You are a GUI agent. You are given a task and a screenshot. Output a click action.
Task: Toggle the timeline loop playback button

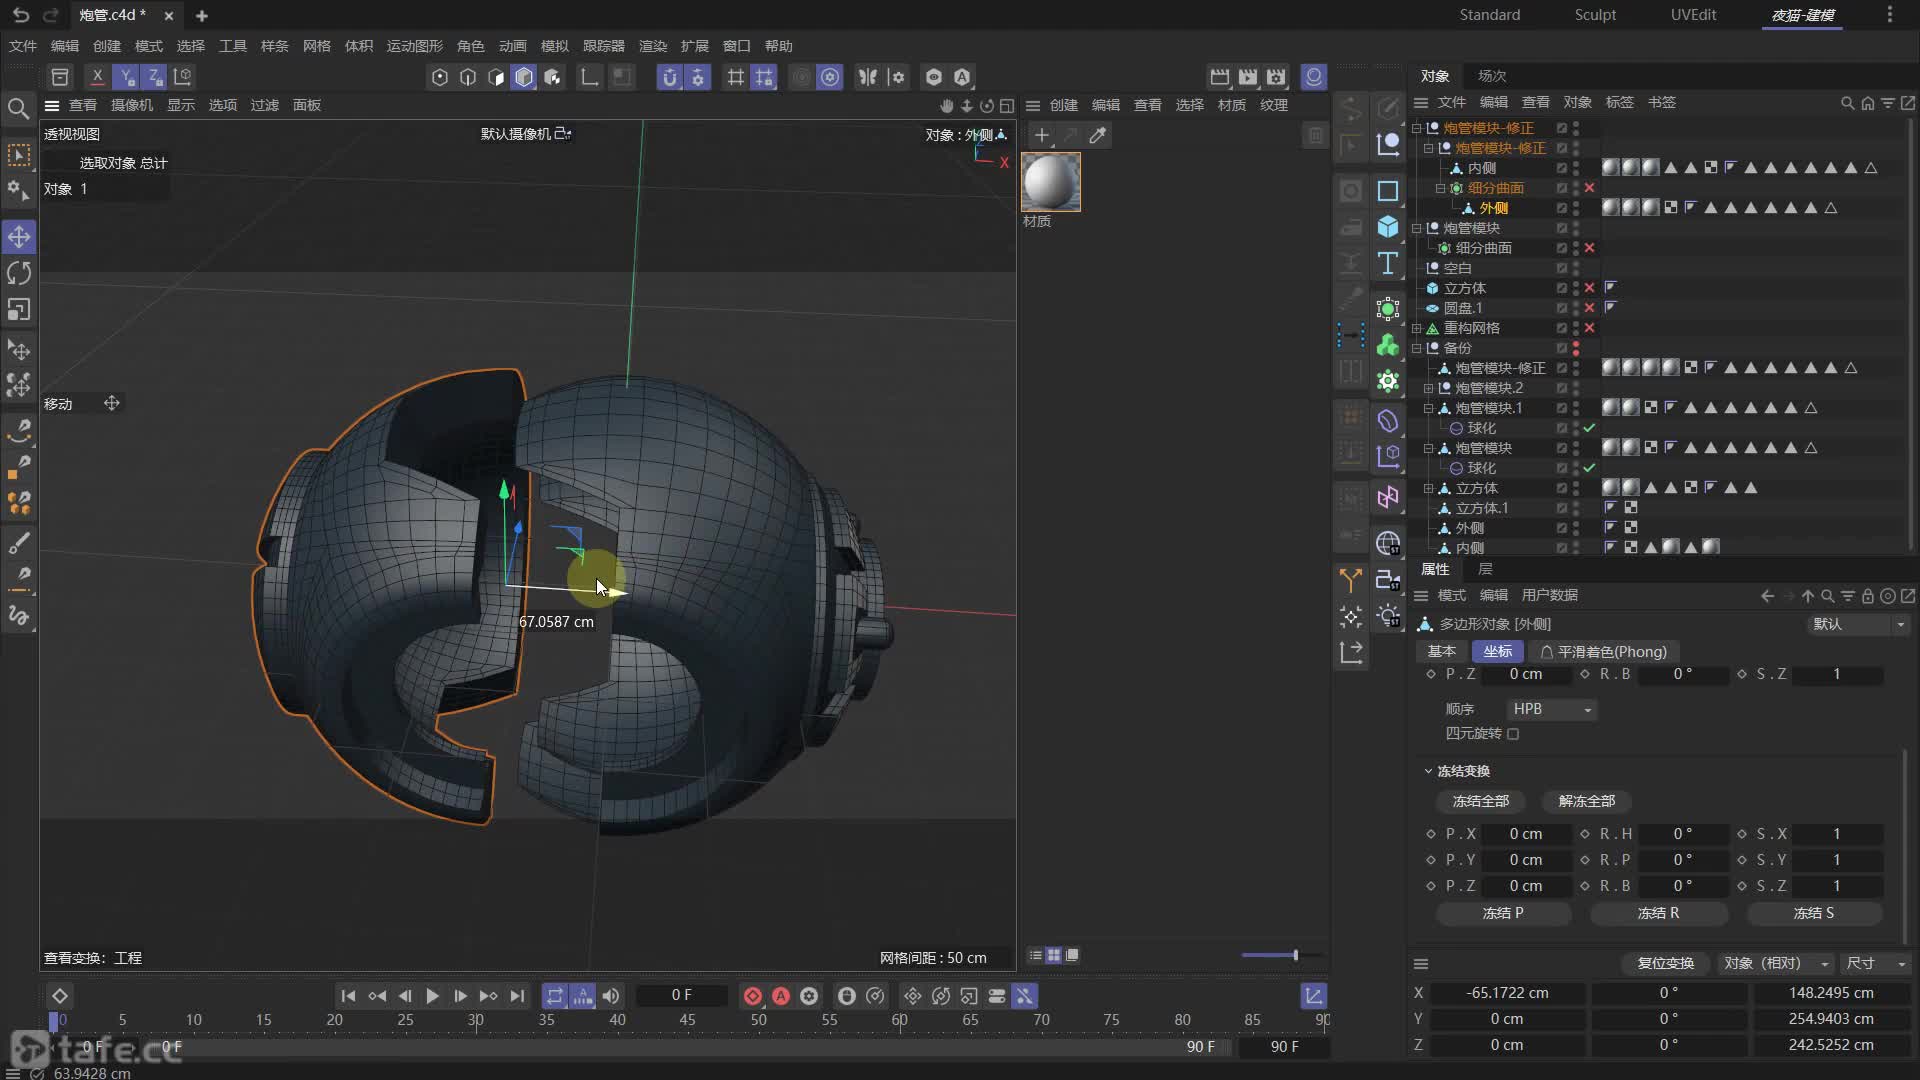(x=554, y=996)
